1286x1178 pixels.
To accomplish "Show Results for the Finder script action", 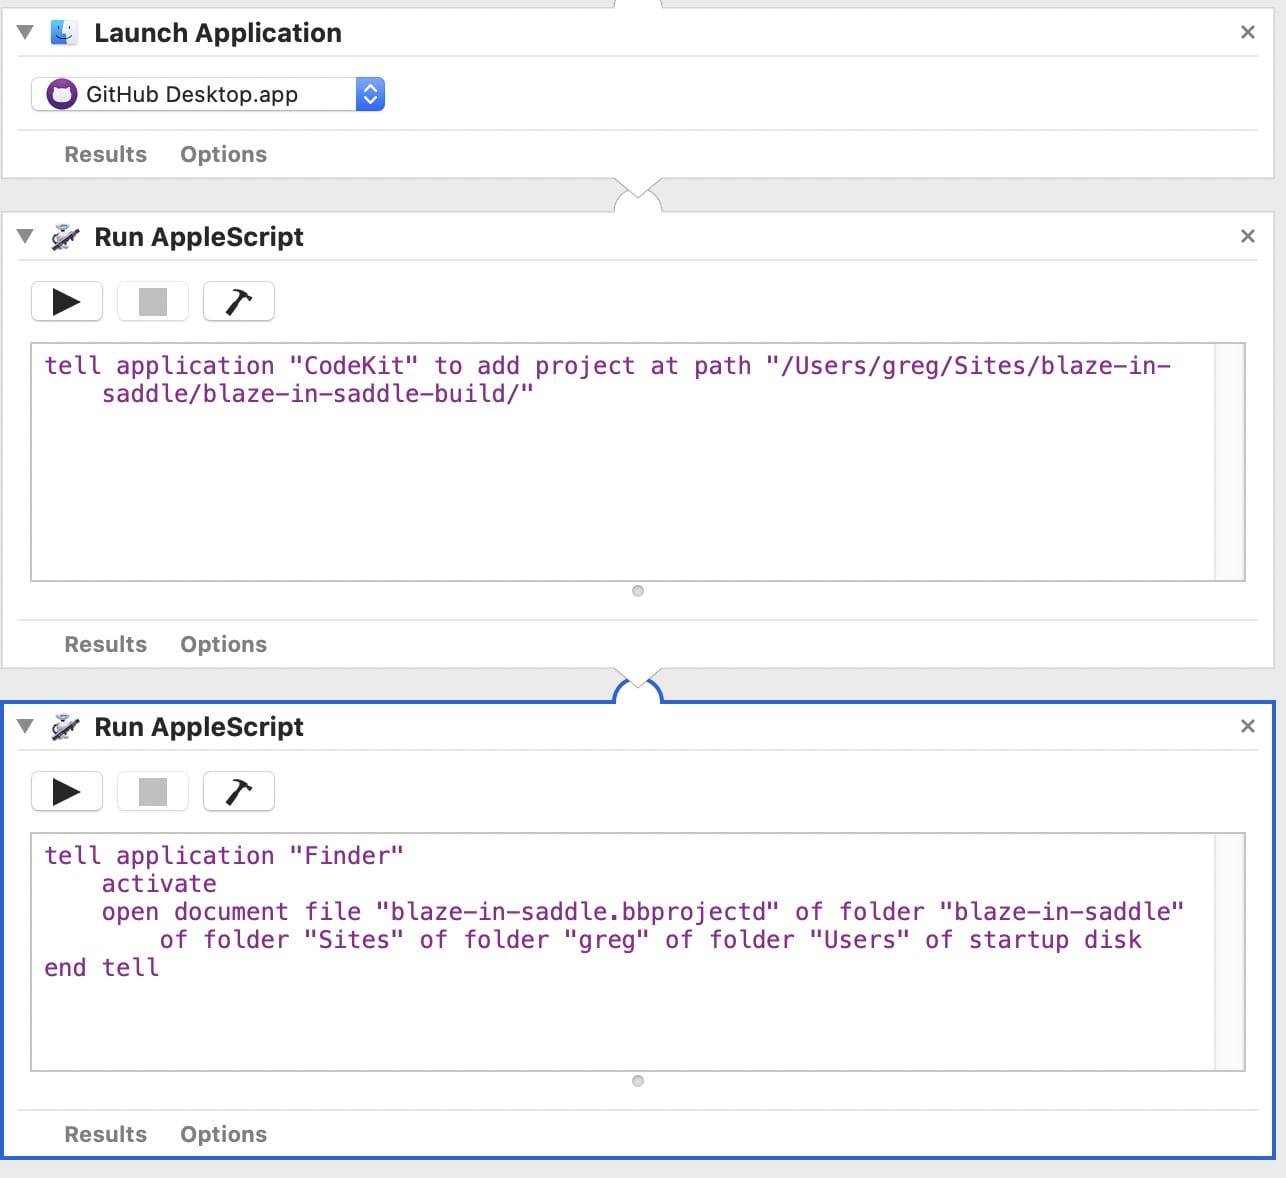I will [106, 1134].
